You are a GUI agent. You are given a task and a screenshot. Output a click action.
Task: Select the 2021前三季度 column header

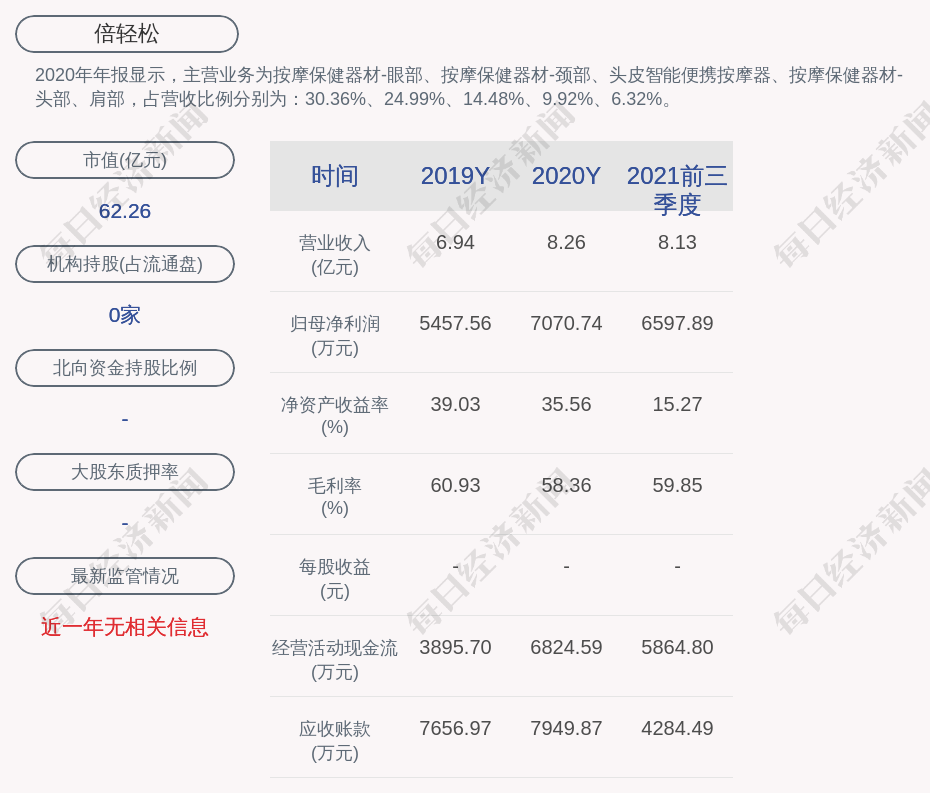coord(677,190)
